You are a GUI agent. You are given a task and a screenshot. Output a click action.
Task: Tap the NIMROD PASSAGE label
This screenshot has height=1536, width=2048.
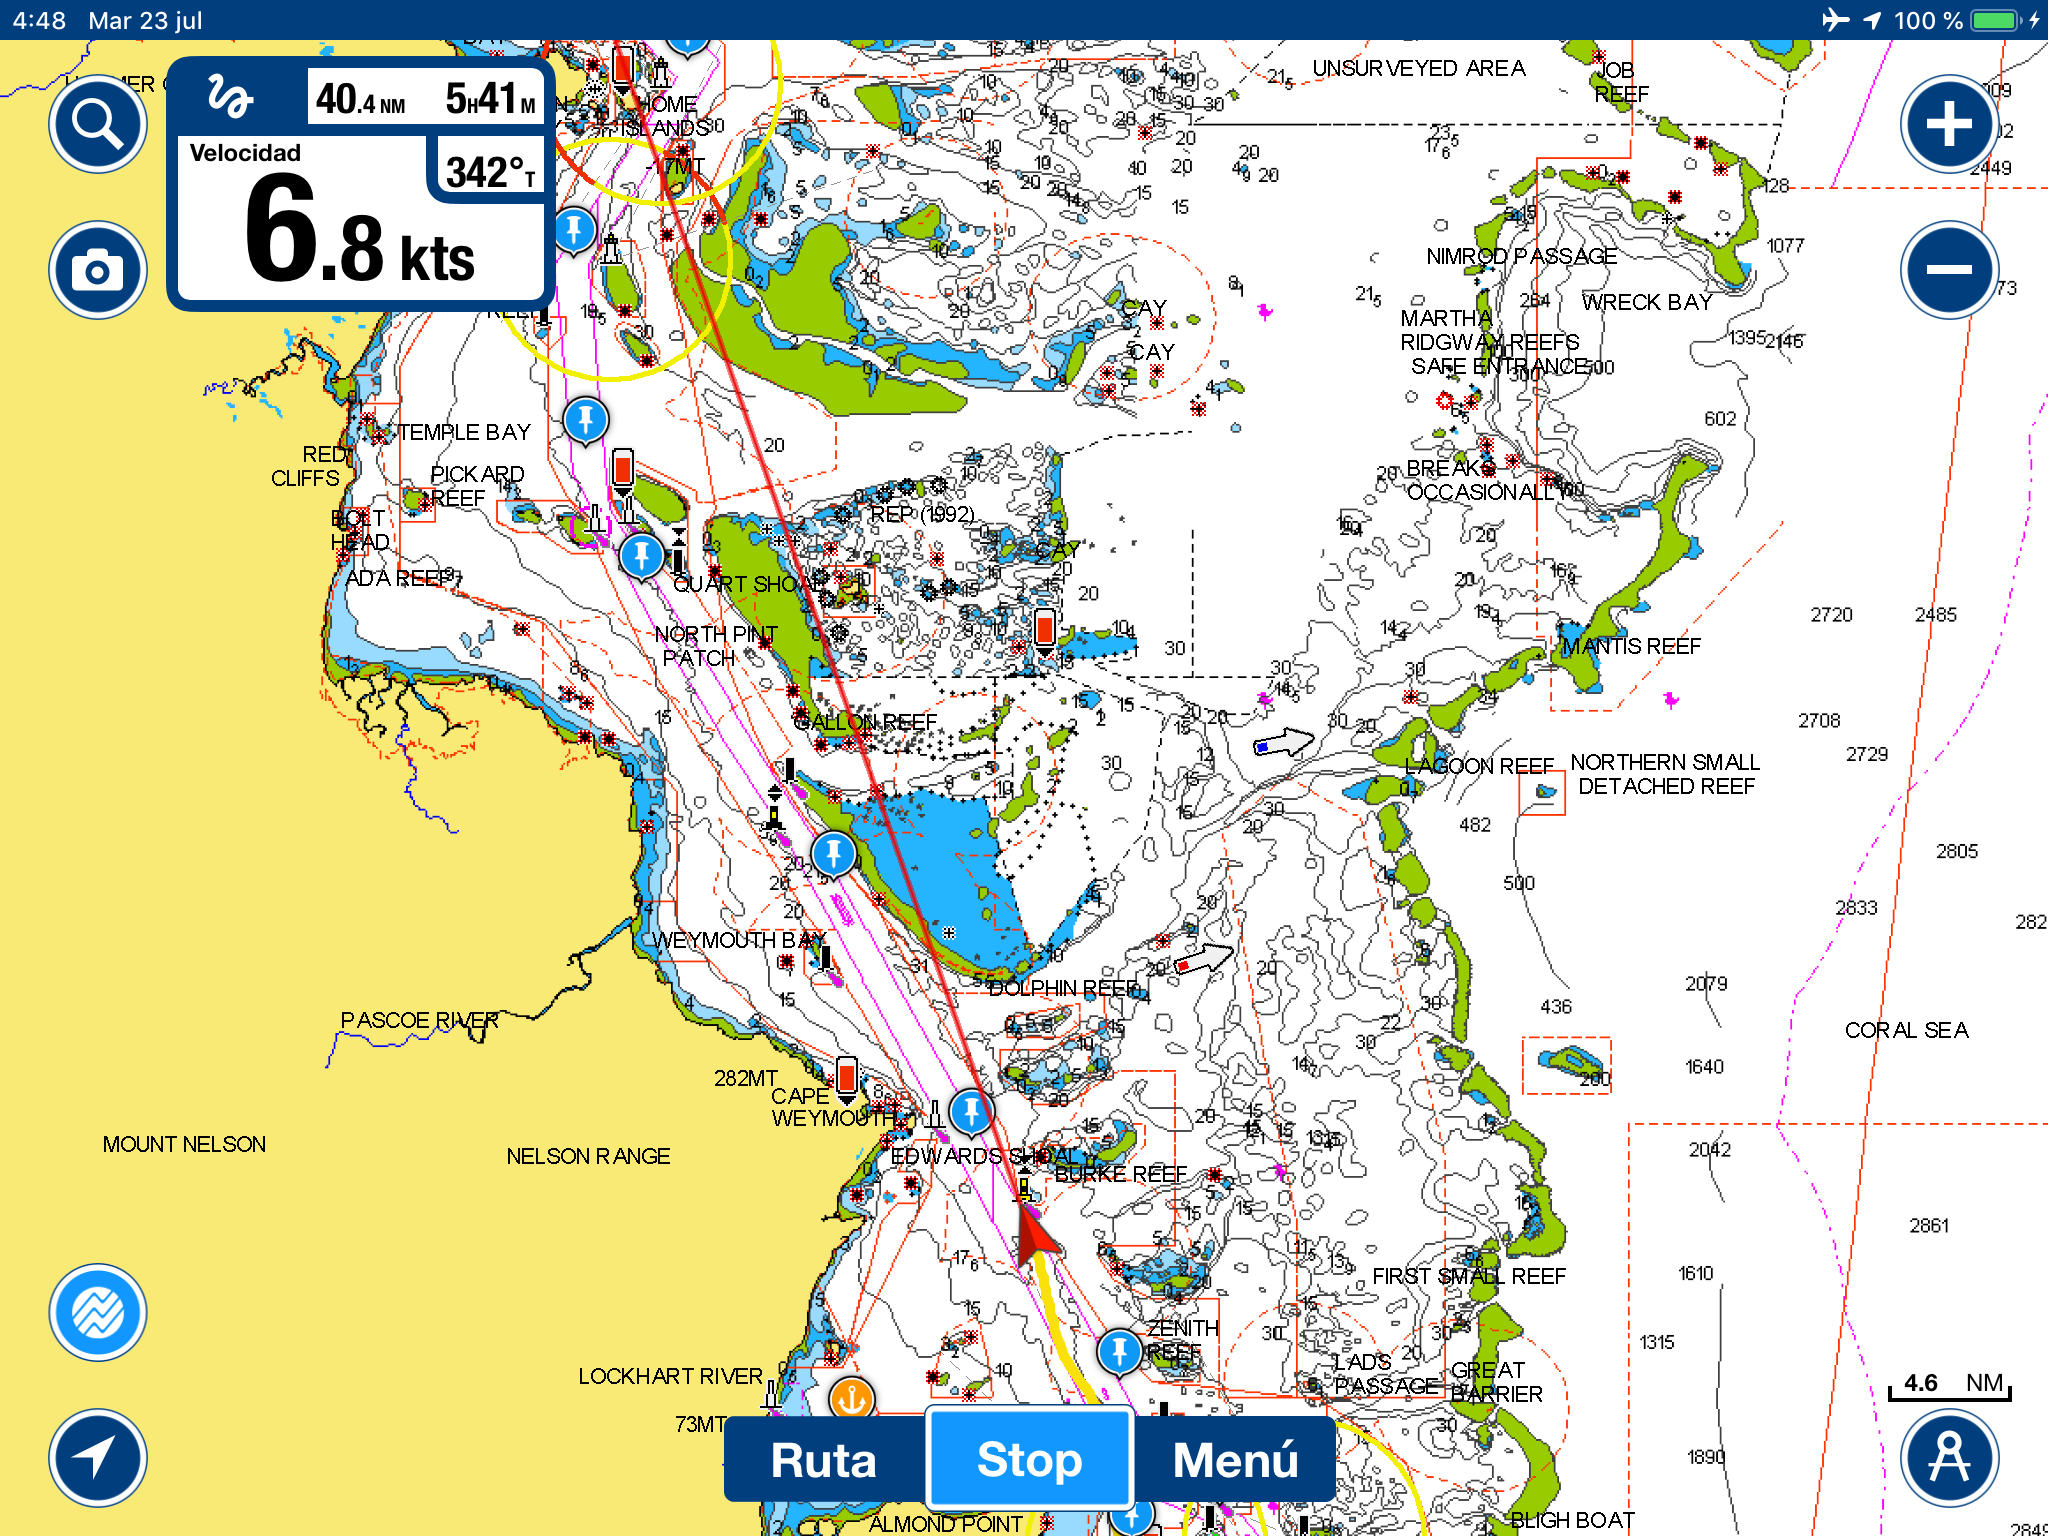click(1521, 256)
